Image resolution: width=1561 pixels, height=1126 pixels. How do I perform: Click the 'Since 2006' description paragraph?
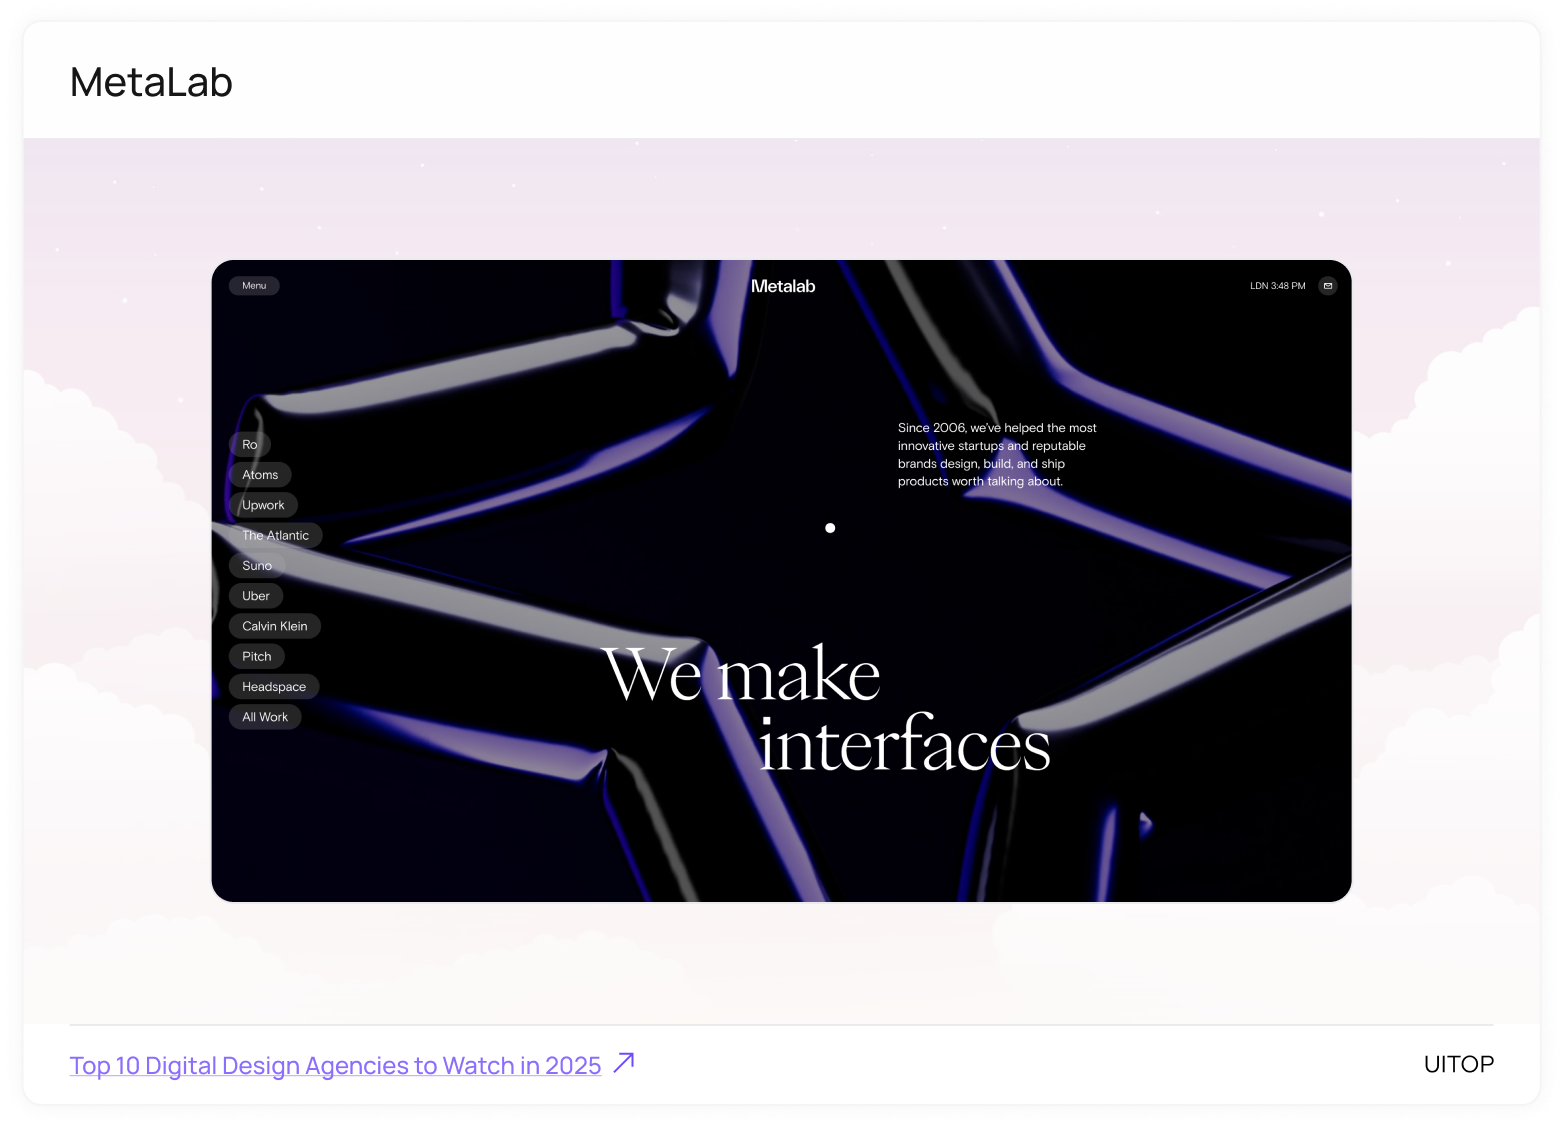click(x=997, y=454)
